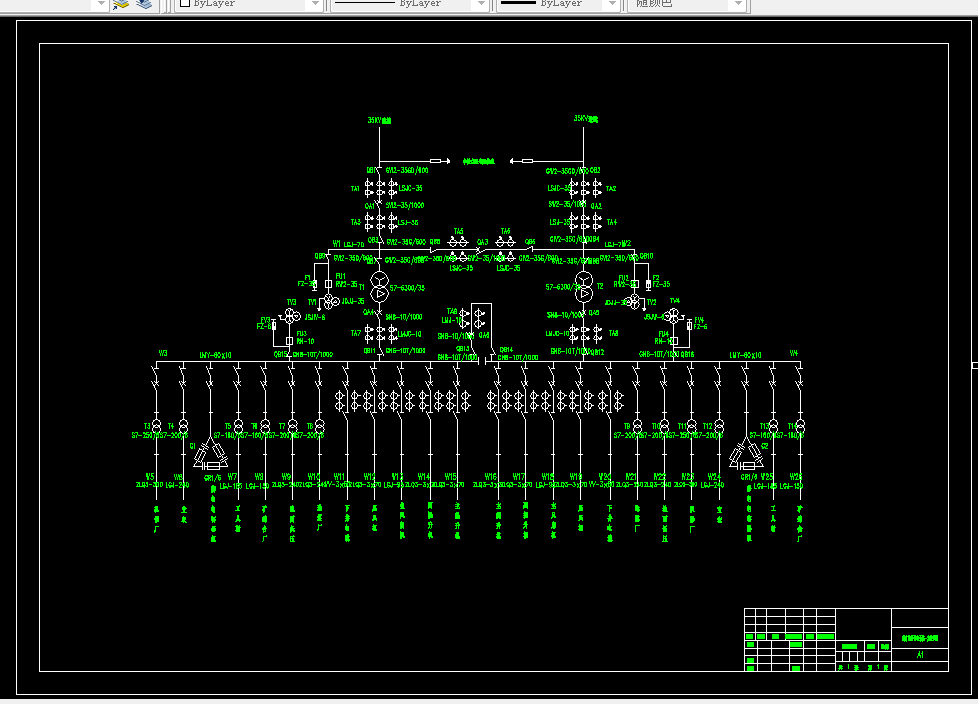
Task: Select the JDJJ-35 label near TV1
Action: (353, 301)
